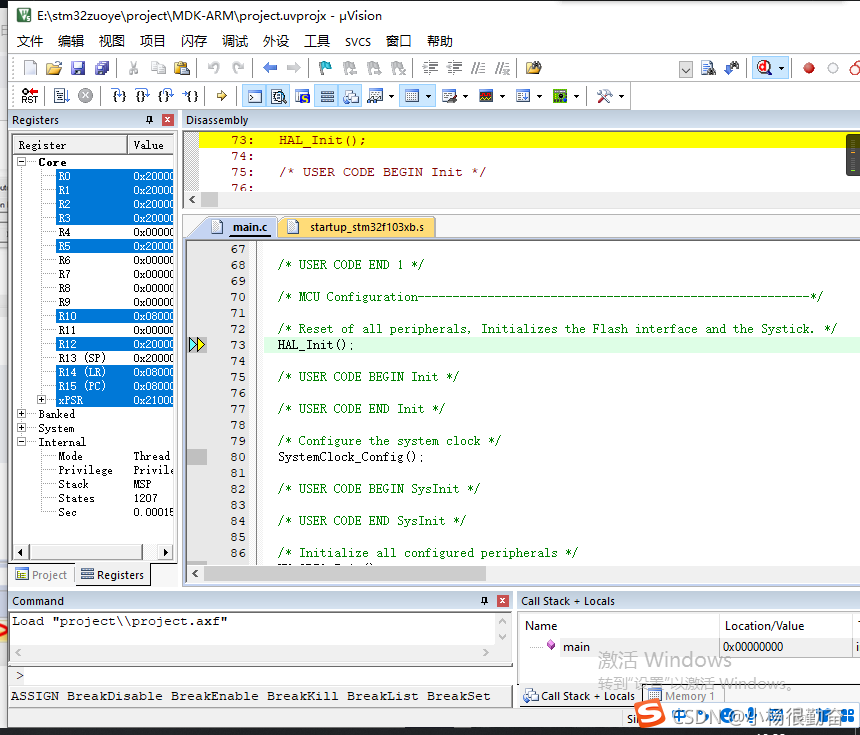Click the Insert Breakpoint red dot icon
This screenshot has width=860, height=735.
point(809,68)
